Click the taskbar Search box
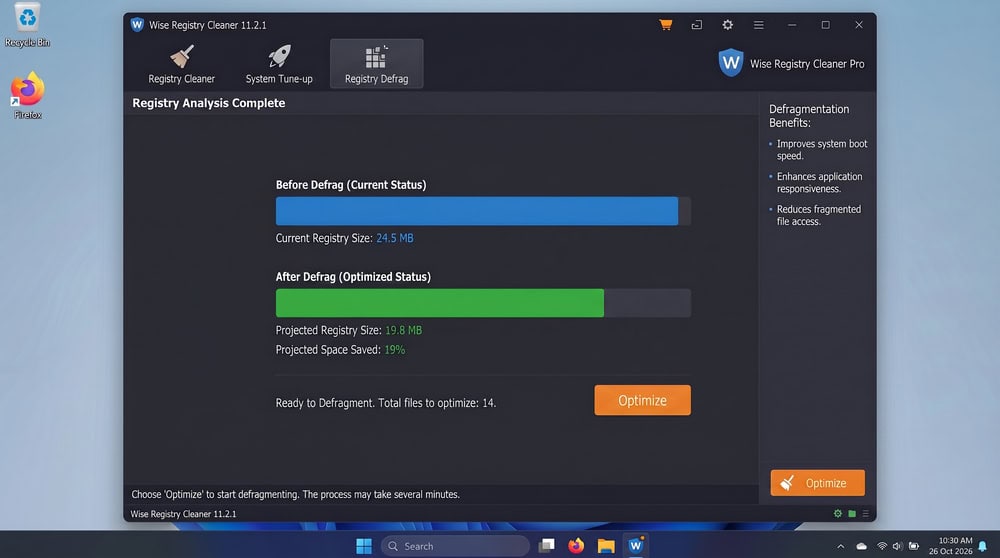Viewport: 1000px width, 558px height. pyautogui.click(x=455, y=546)
